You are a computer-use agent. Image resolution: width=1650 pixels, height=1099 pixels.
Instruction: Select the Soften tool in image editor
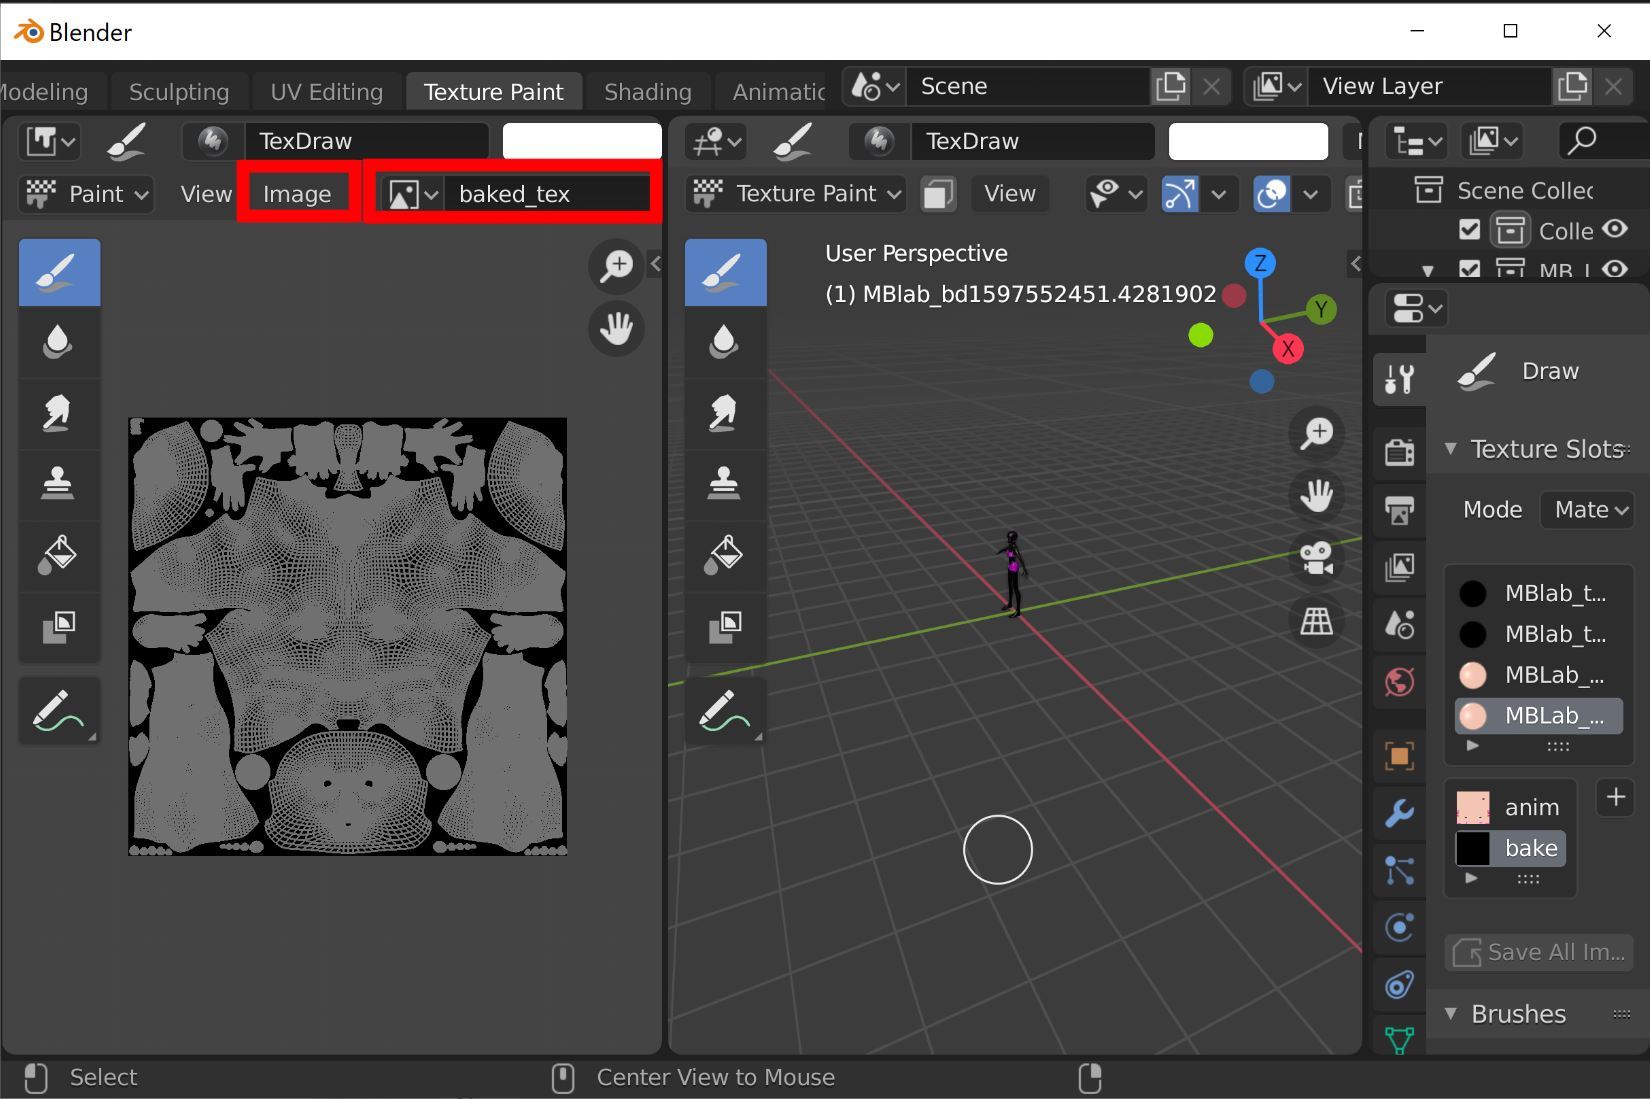pos(58,342)
